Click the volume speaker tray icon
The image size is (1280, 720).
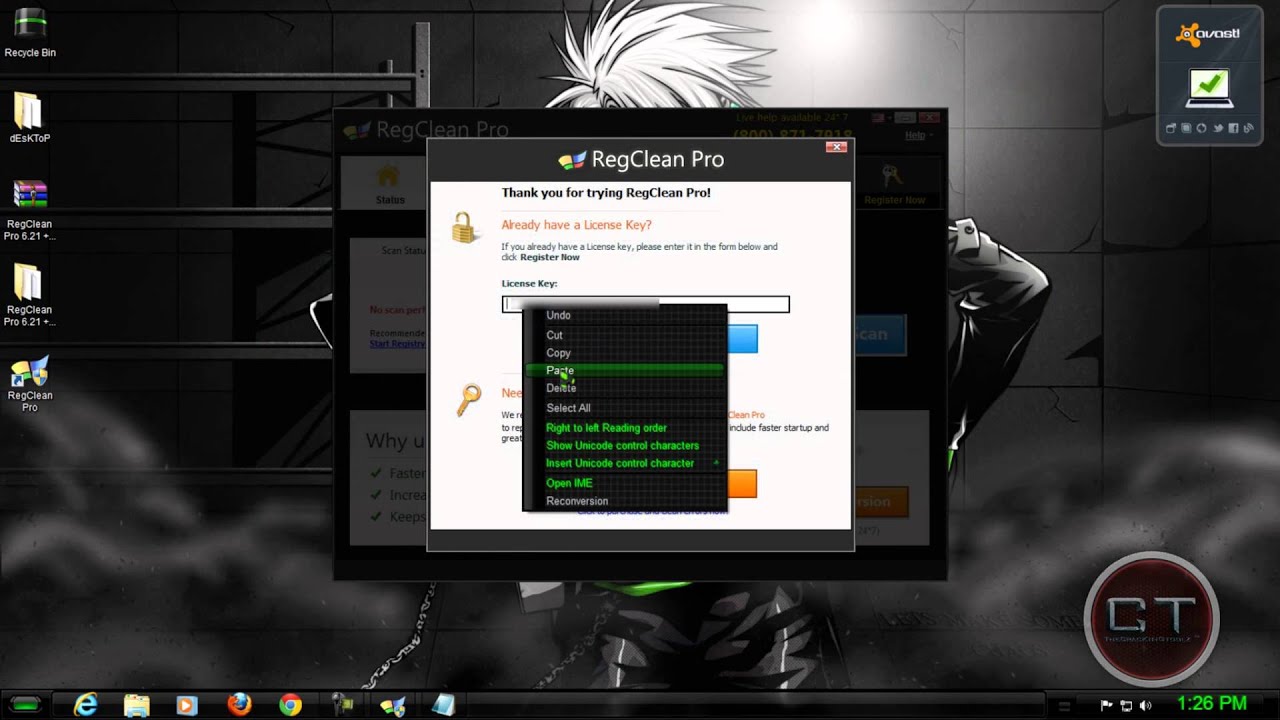(1146, 705)
